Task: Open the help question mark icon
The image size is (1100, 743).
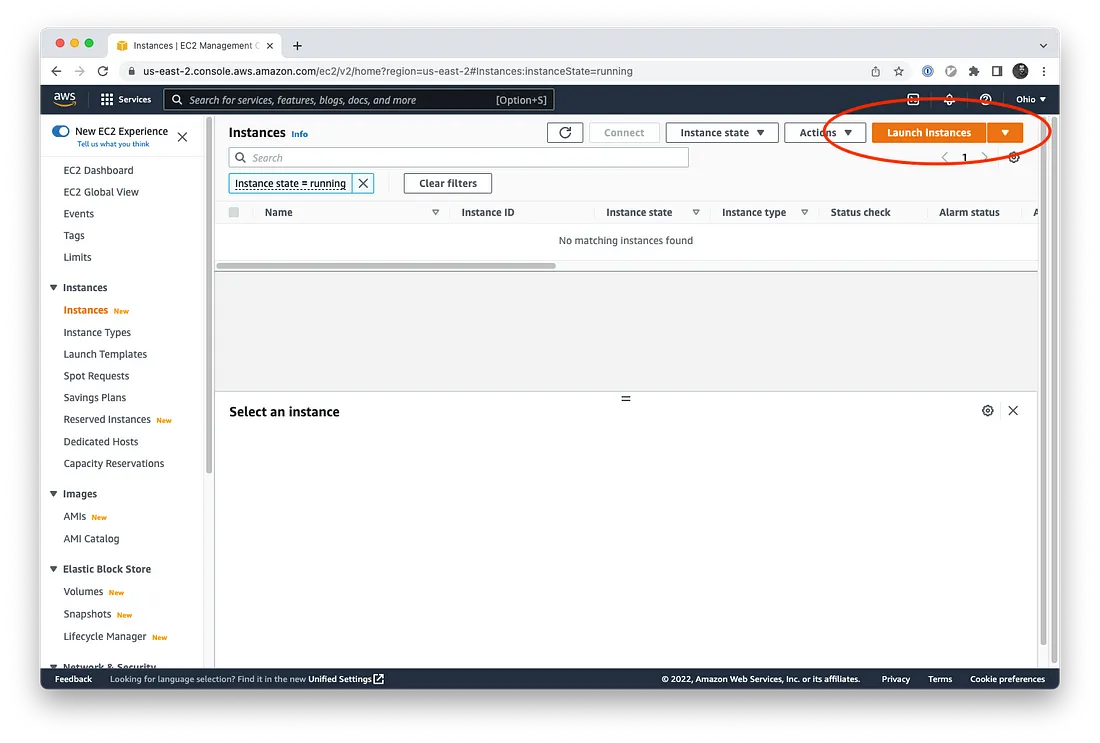Action: [986, 100]
